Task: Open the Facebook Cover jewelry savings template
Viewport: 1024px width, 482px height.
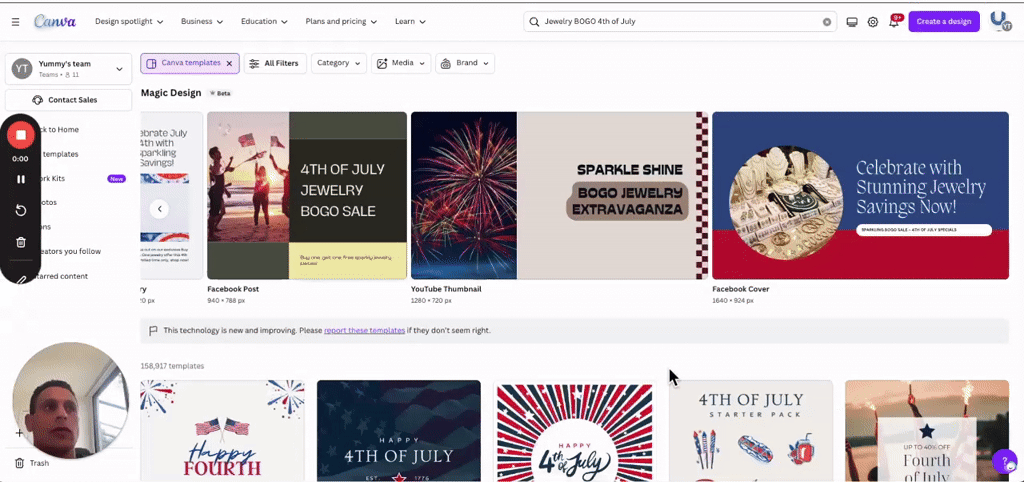Action: pos(860,195)
